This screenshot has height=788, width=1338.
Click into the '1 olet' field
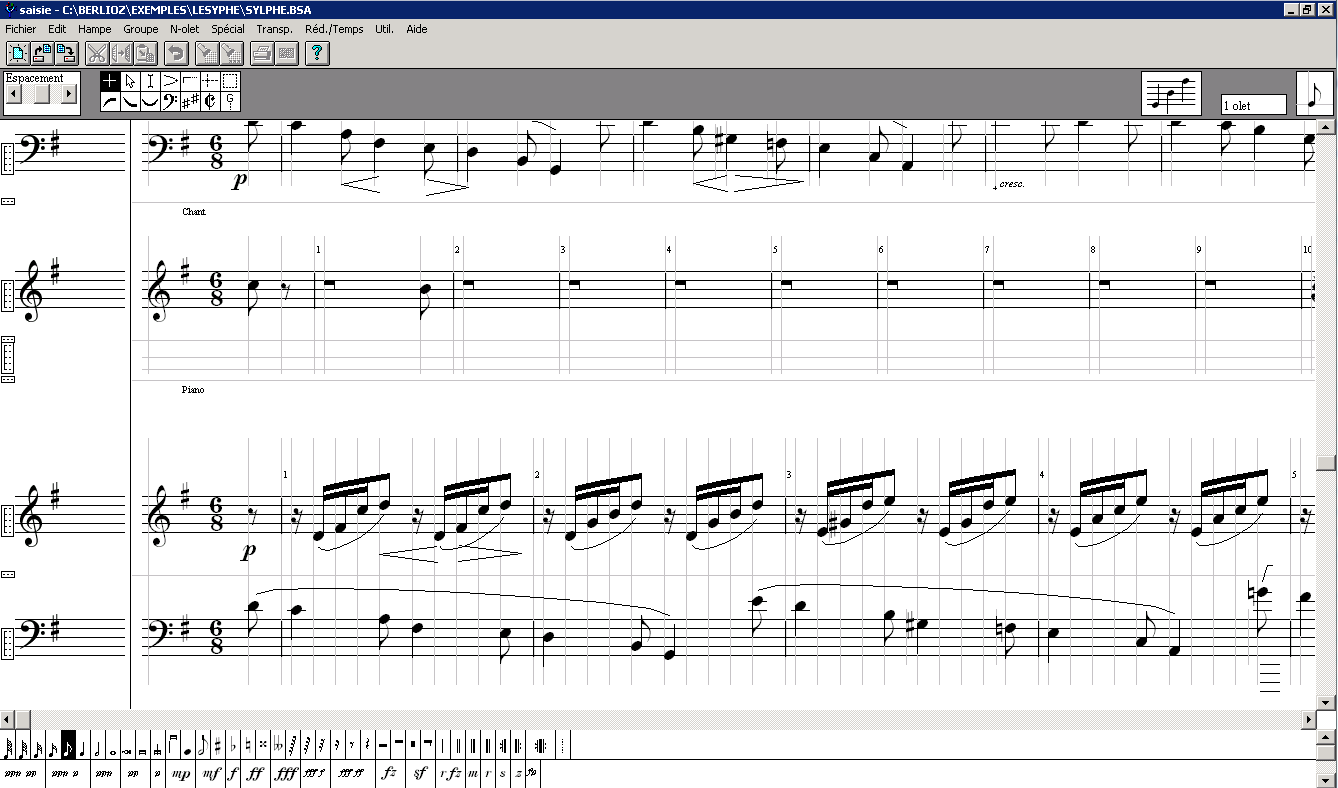[x=1254, y=105]
